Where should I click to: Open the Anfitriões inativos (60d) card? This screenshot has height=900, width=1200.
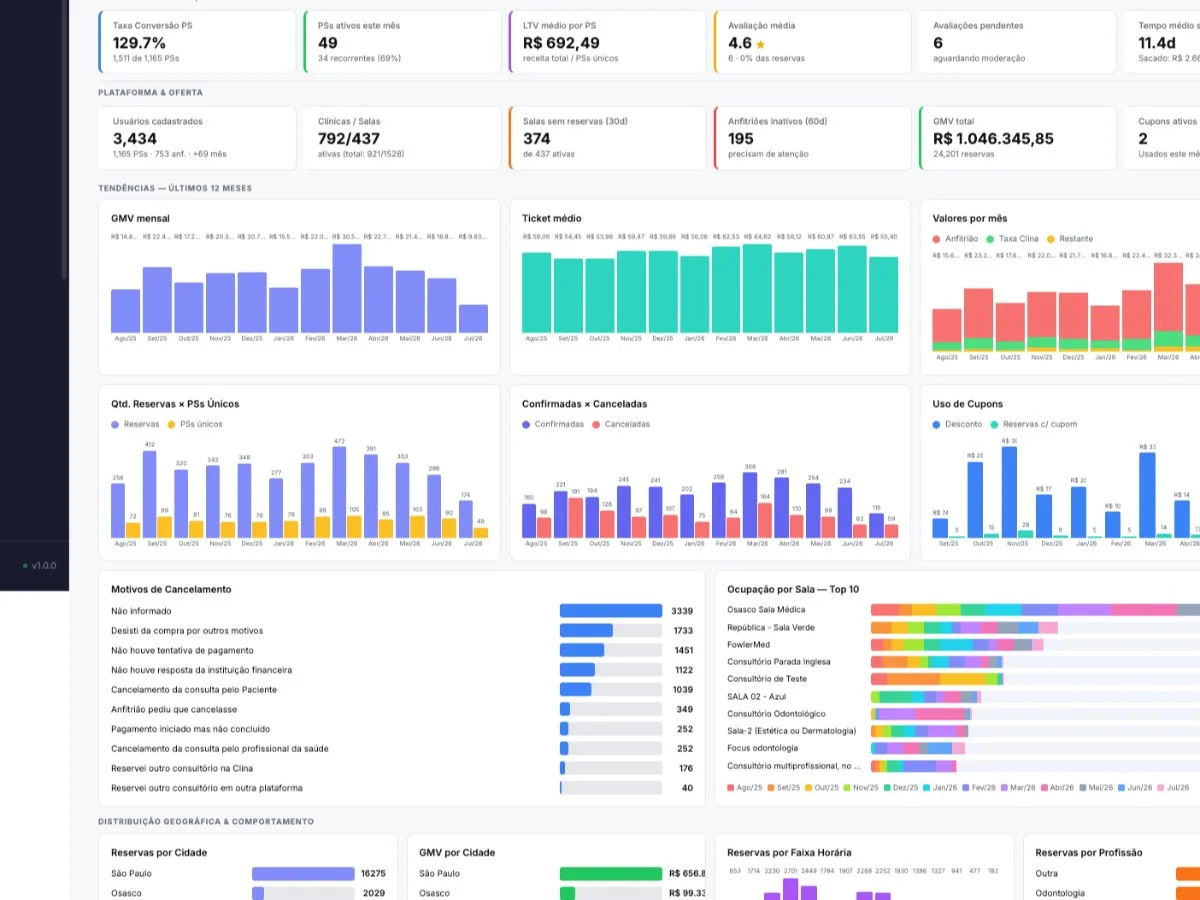point(813,138)
